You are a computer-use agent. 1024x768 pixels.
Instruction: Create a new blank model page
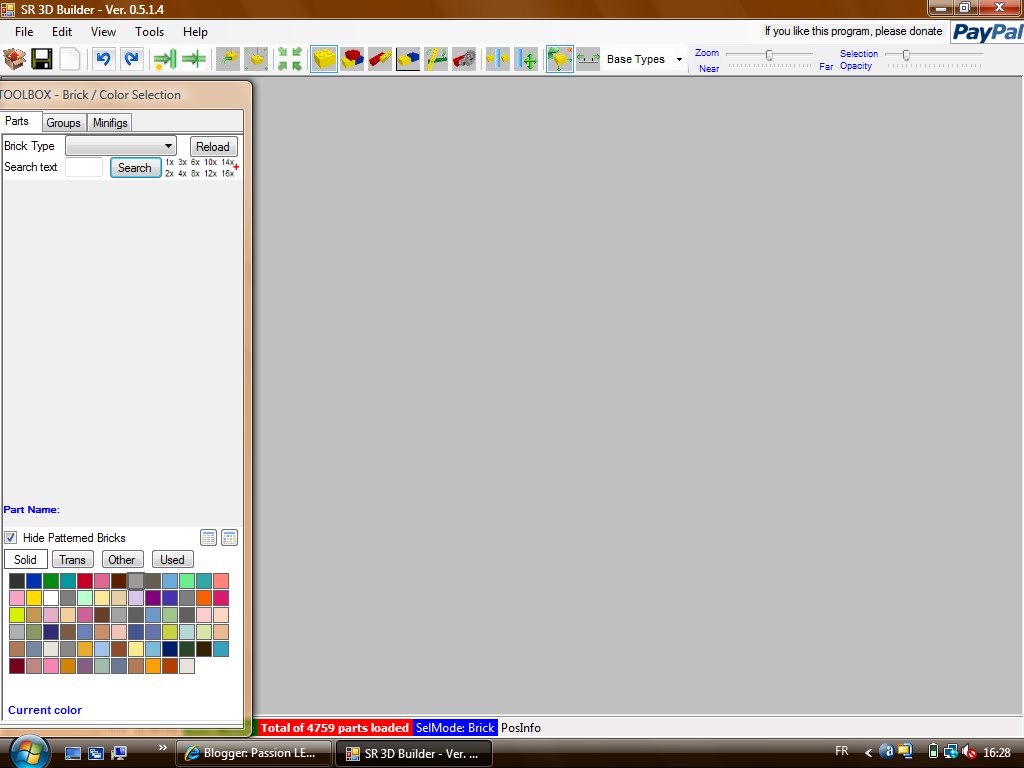(70, 59)
